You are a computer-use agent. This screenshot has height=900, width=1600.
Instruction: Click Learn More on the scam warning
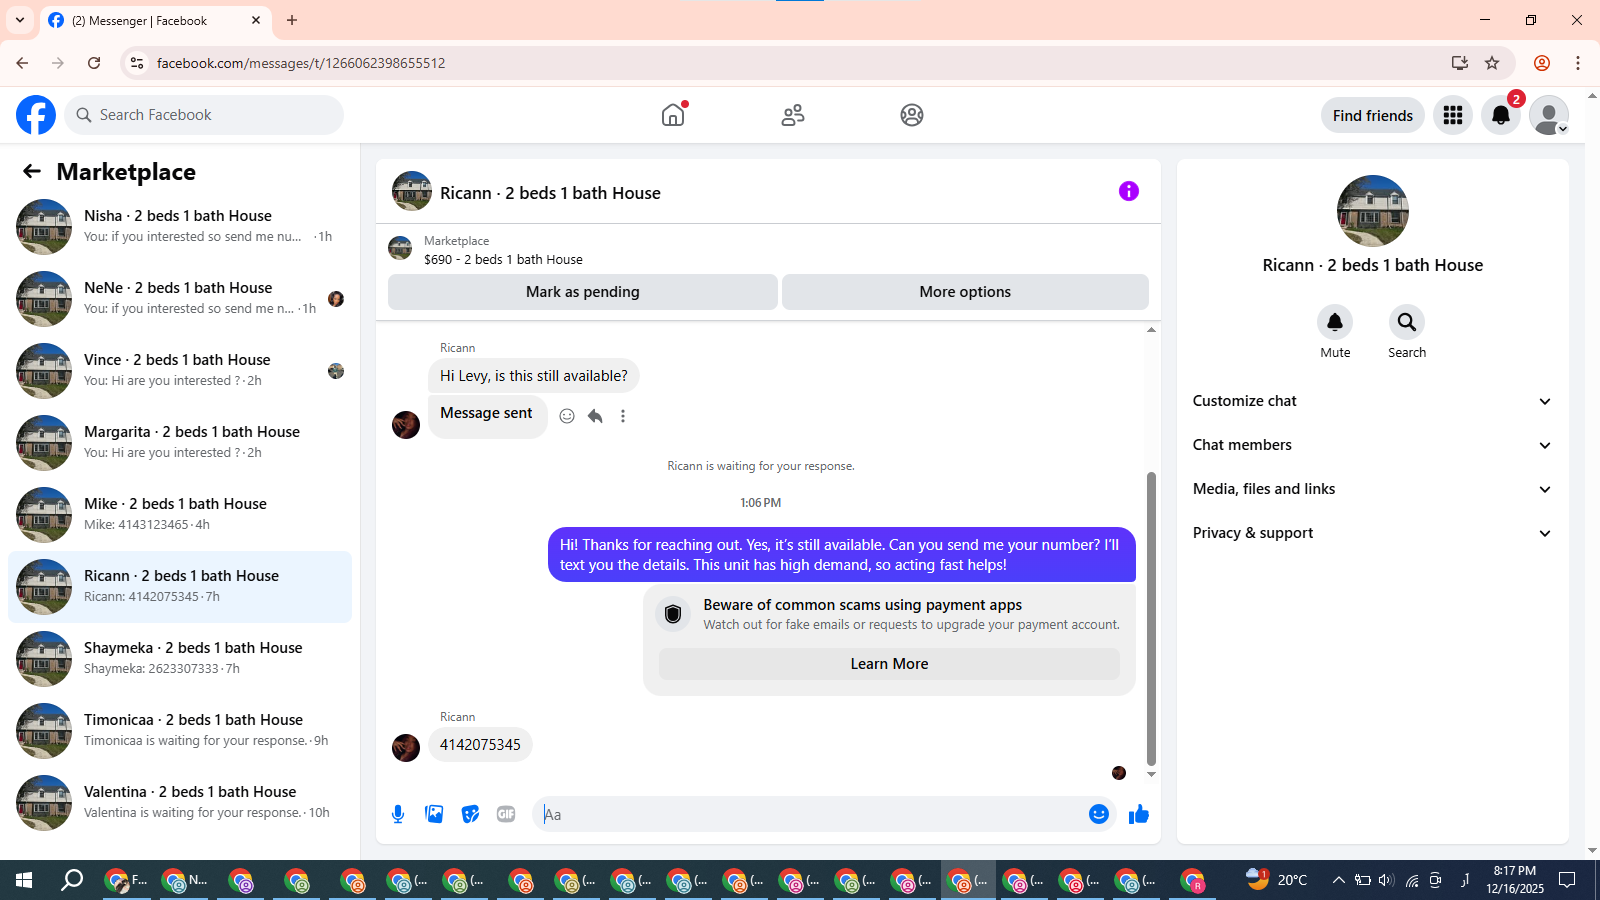click(x=889, y=664)
